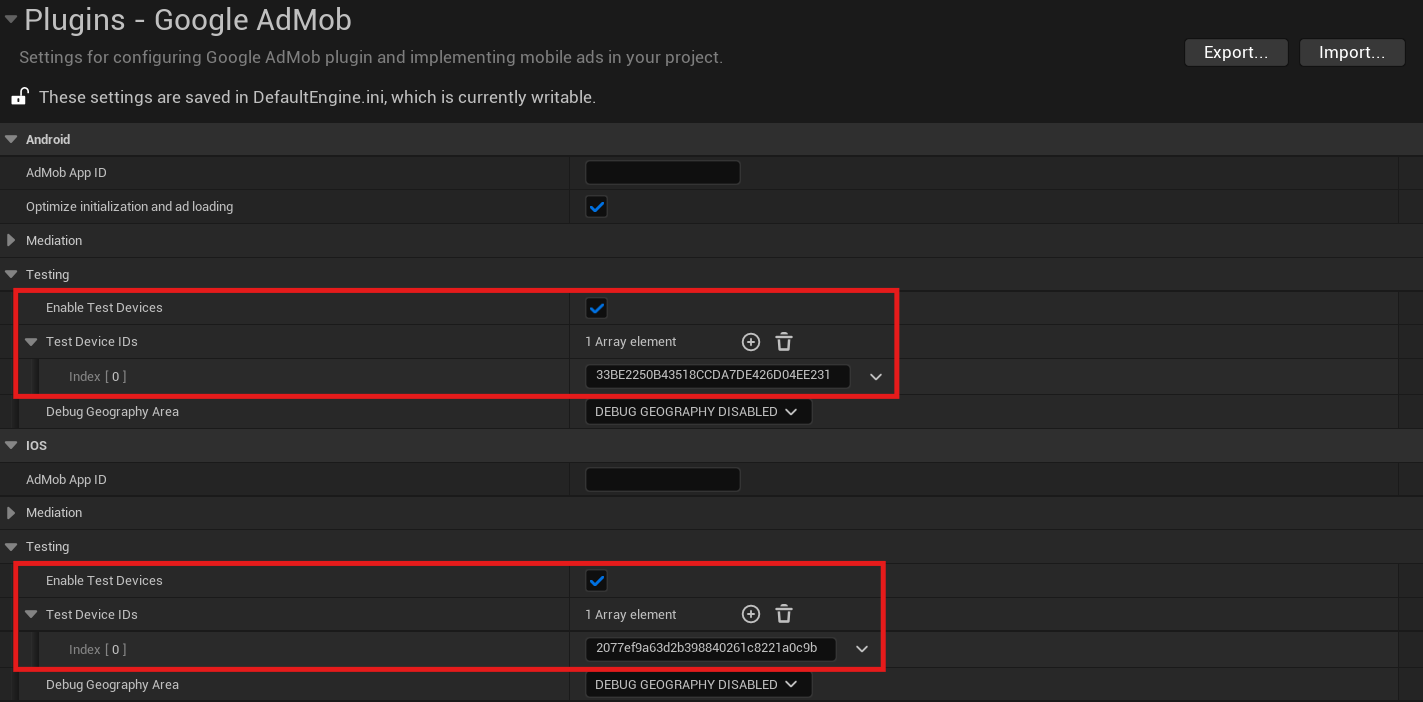Delete all Android Test Device IDs elements
Screen dimensions: 1423x702
pyautogui.click(x=784, y=342)
